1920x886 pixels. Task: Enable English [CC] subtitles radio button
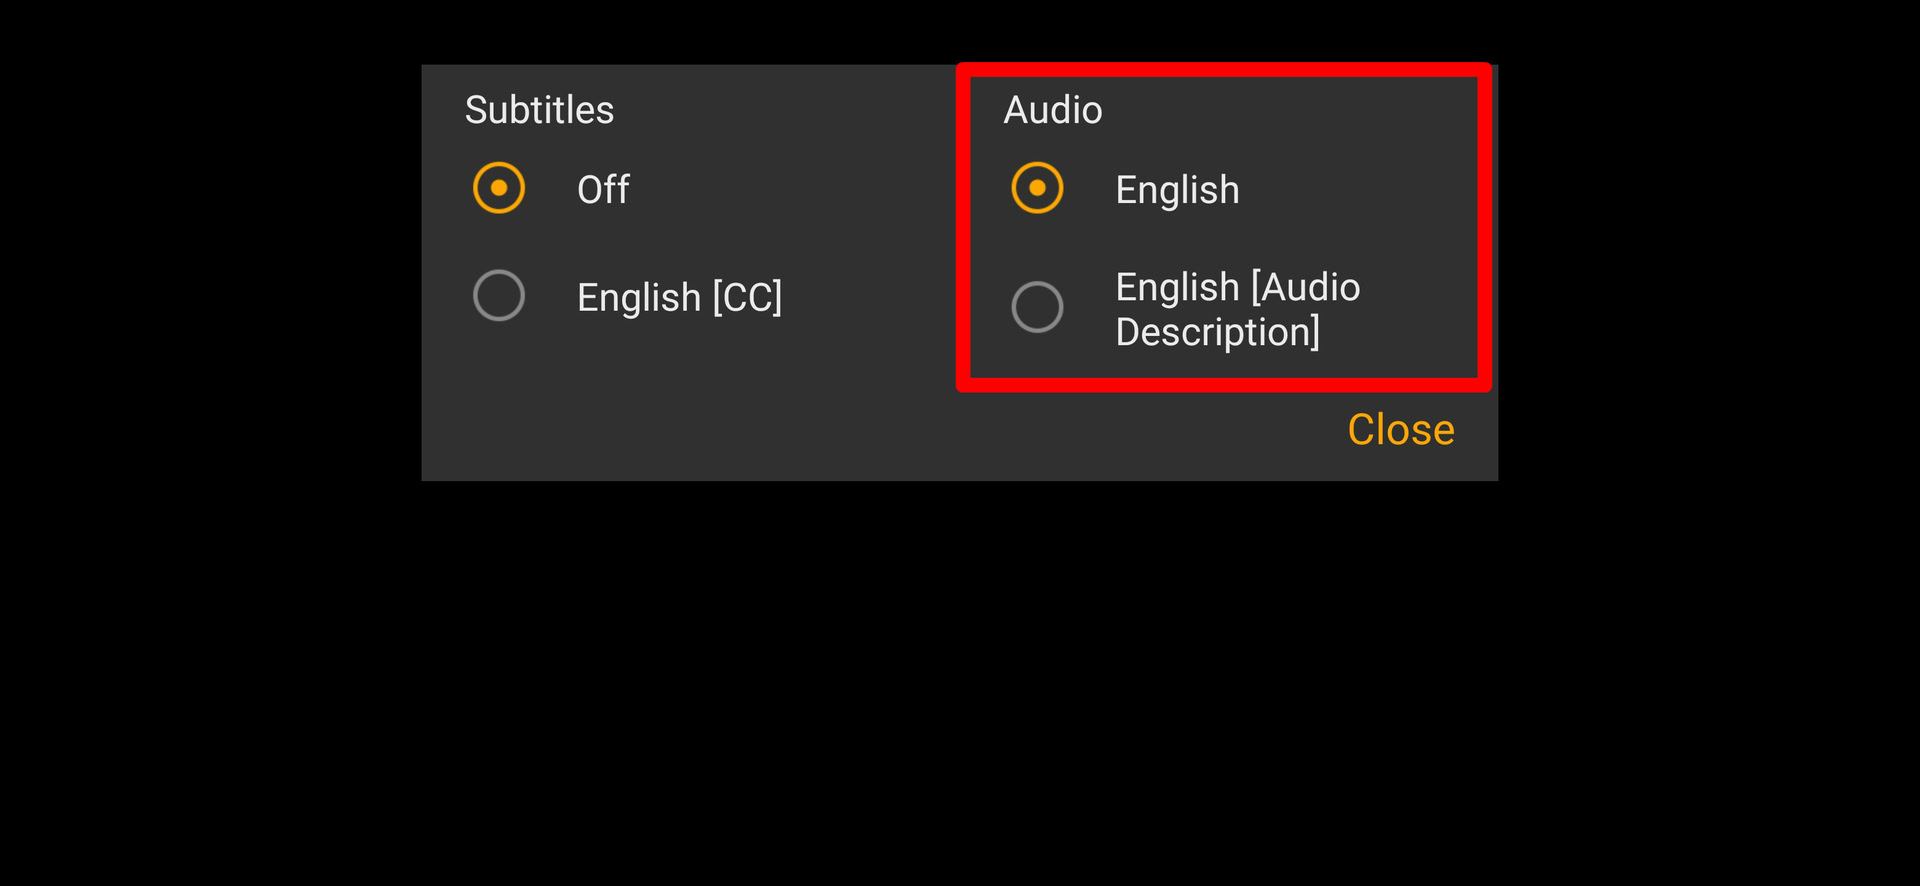click(499, 296)
